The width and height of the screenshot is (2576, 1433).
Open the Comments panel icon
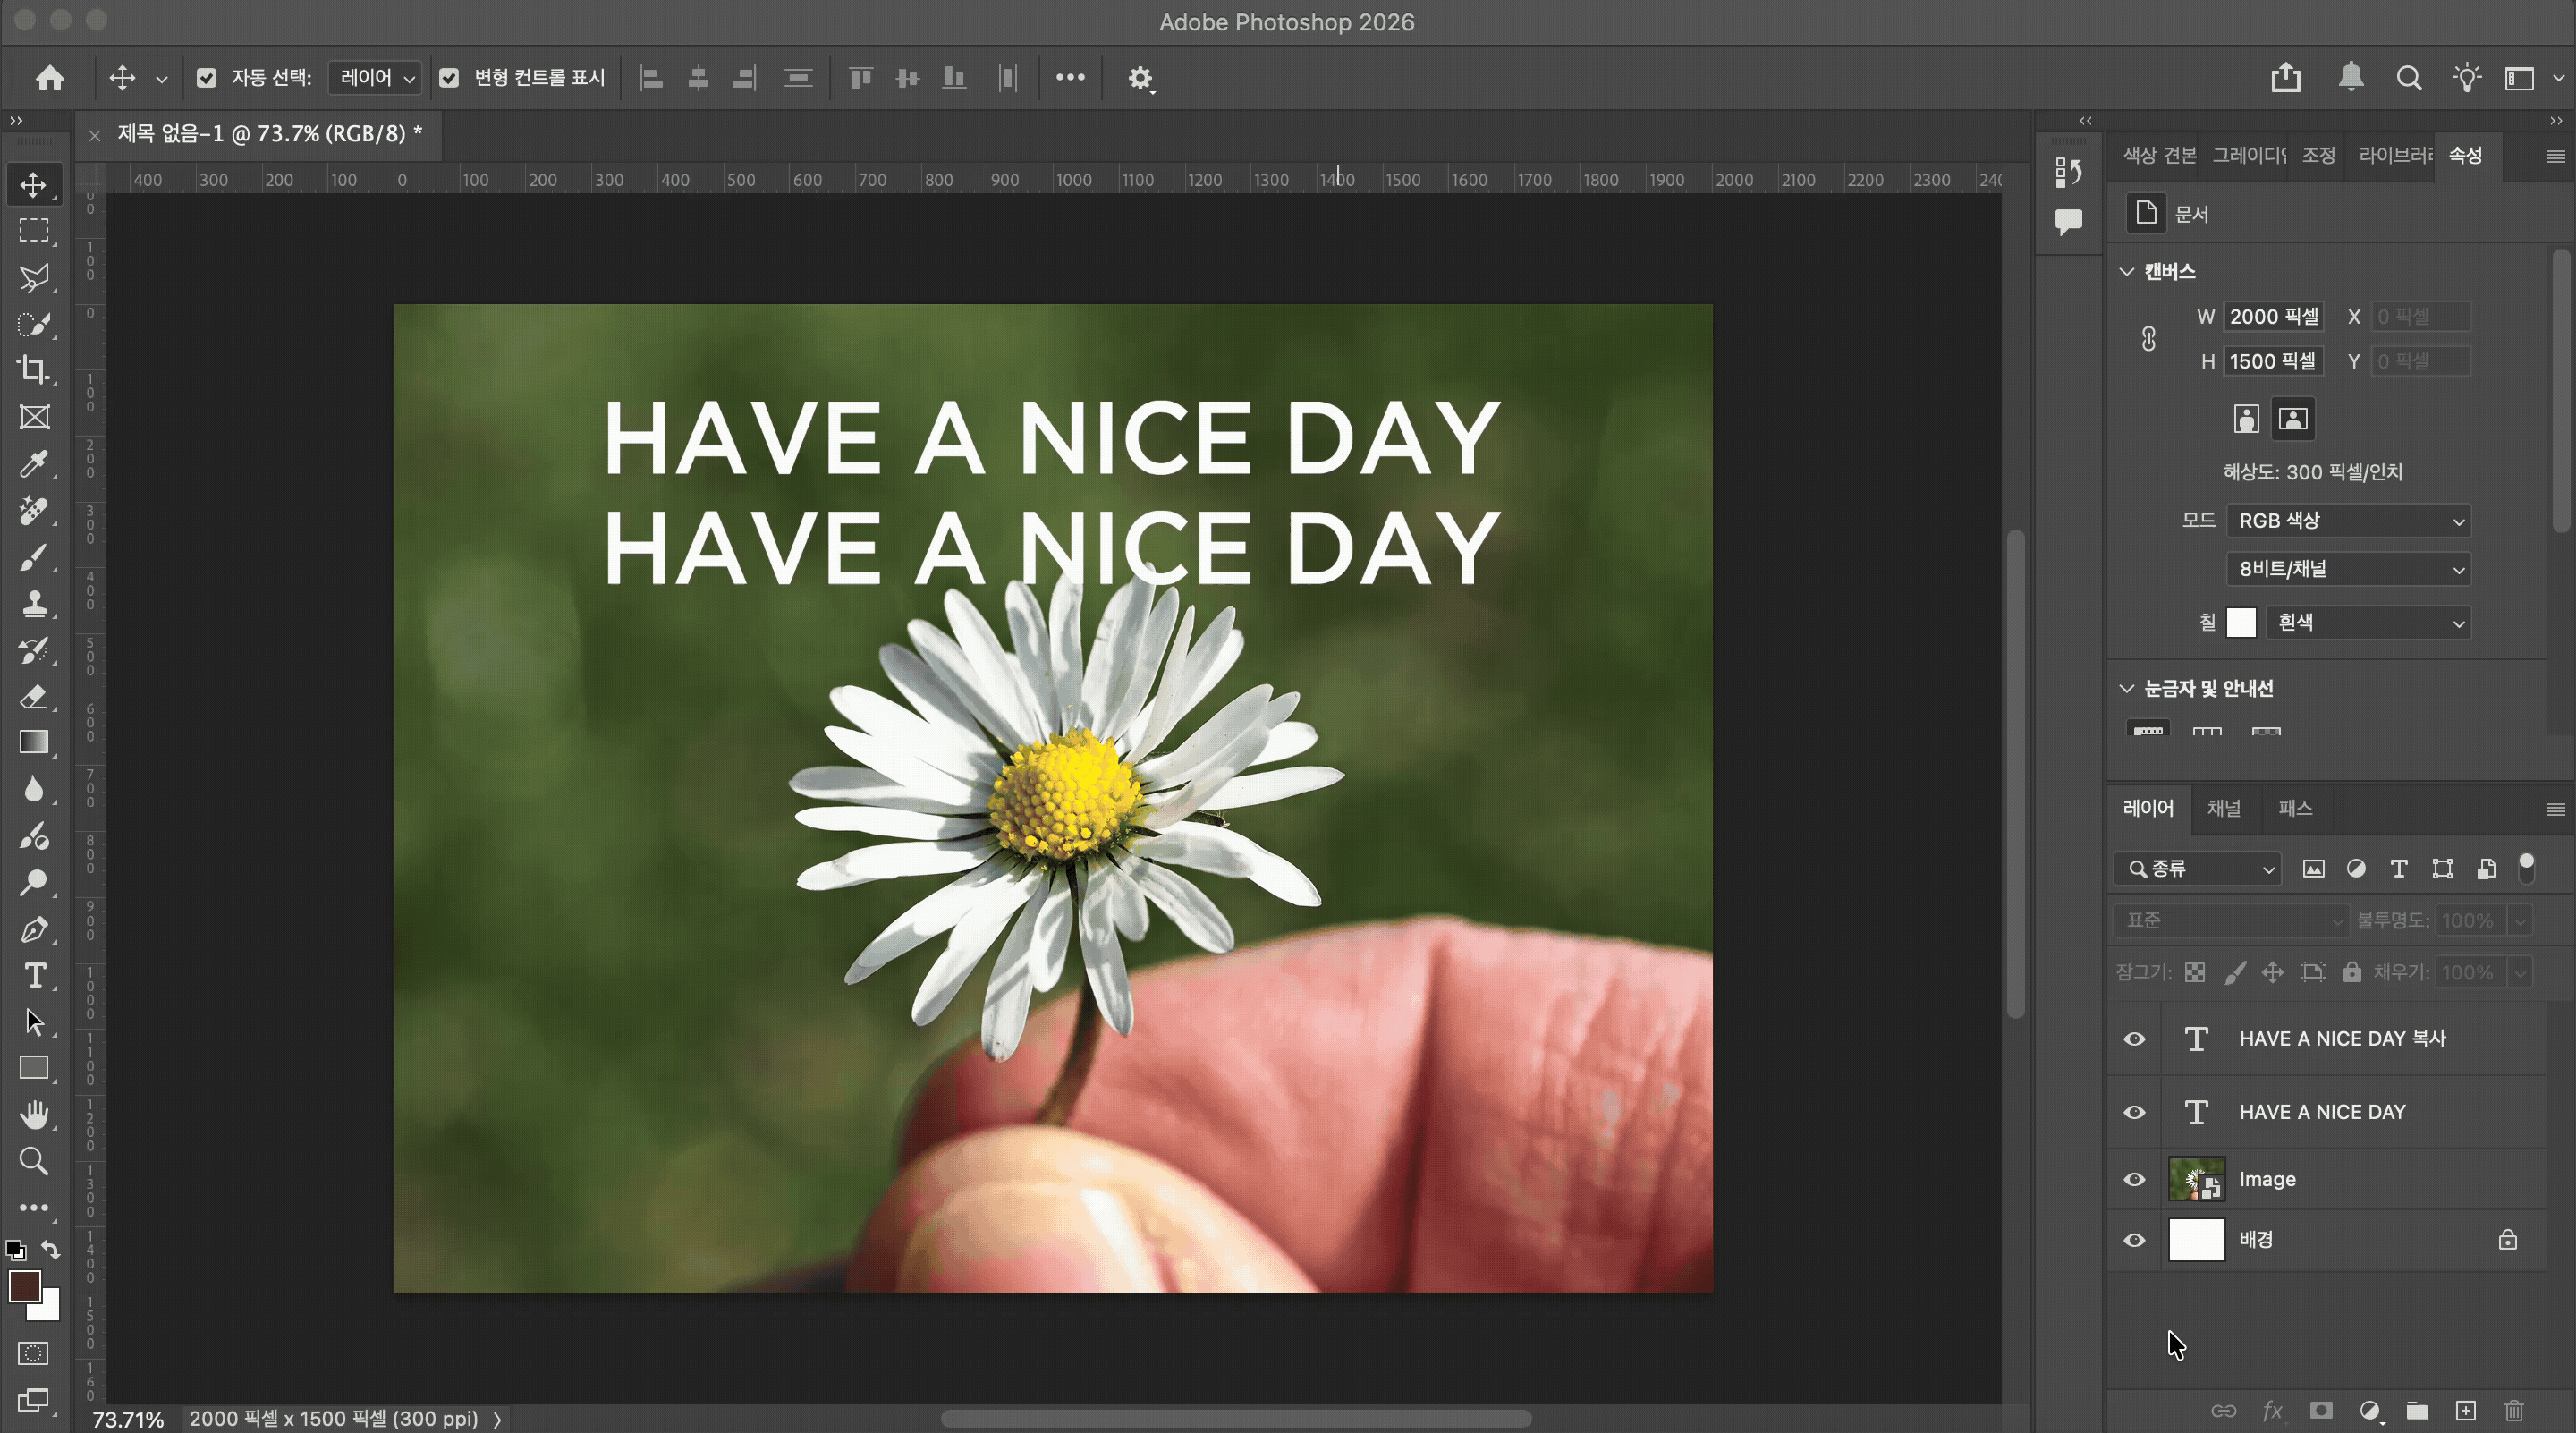click(x=2068, y=221)
